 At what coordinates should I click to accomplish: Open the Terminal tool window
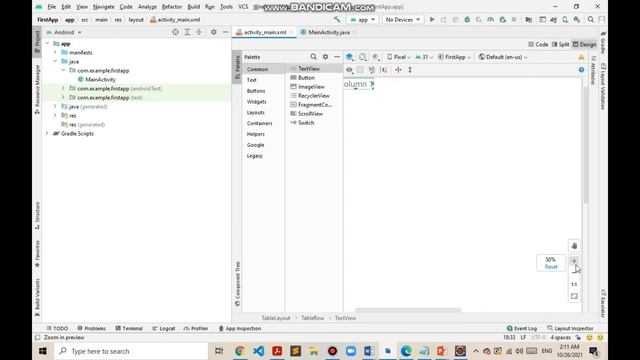(x=129, y=328)
